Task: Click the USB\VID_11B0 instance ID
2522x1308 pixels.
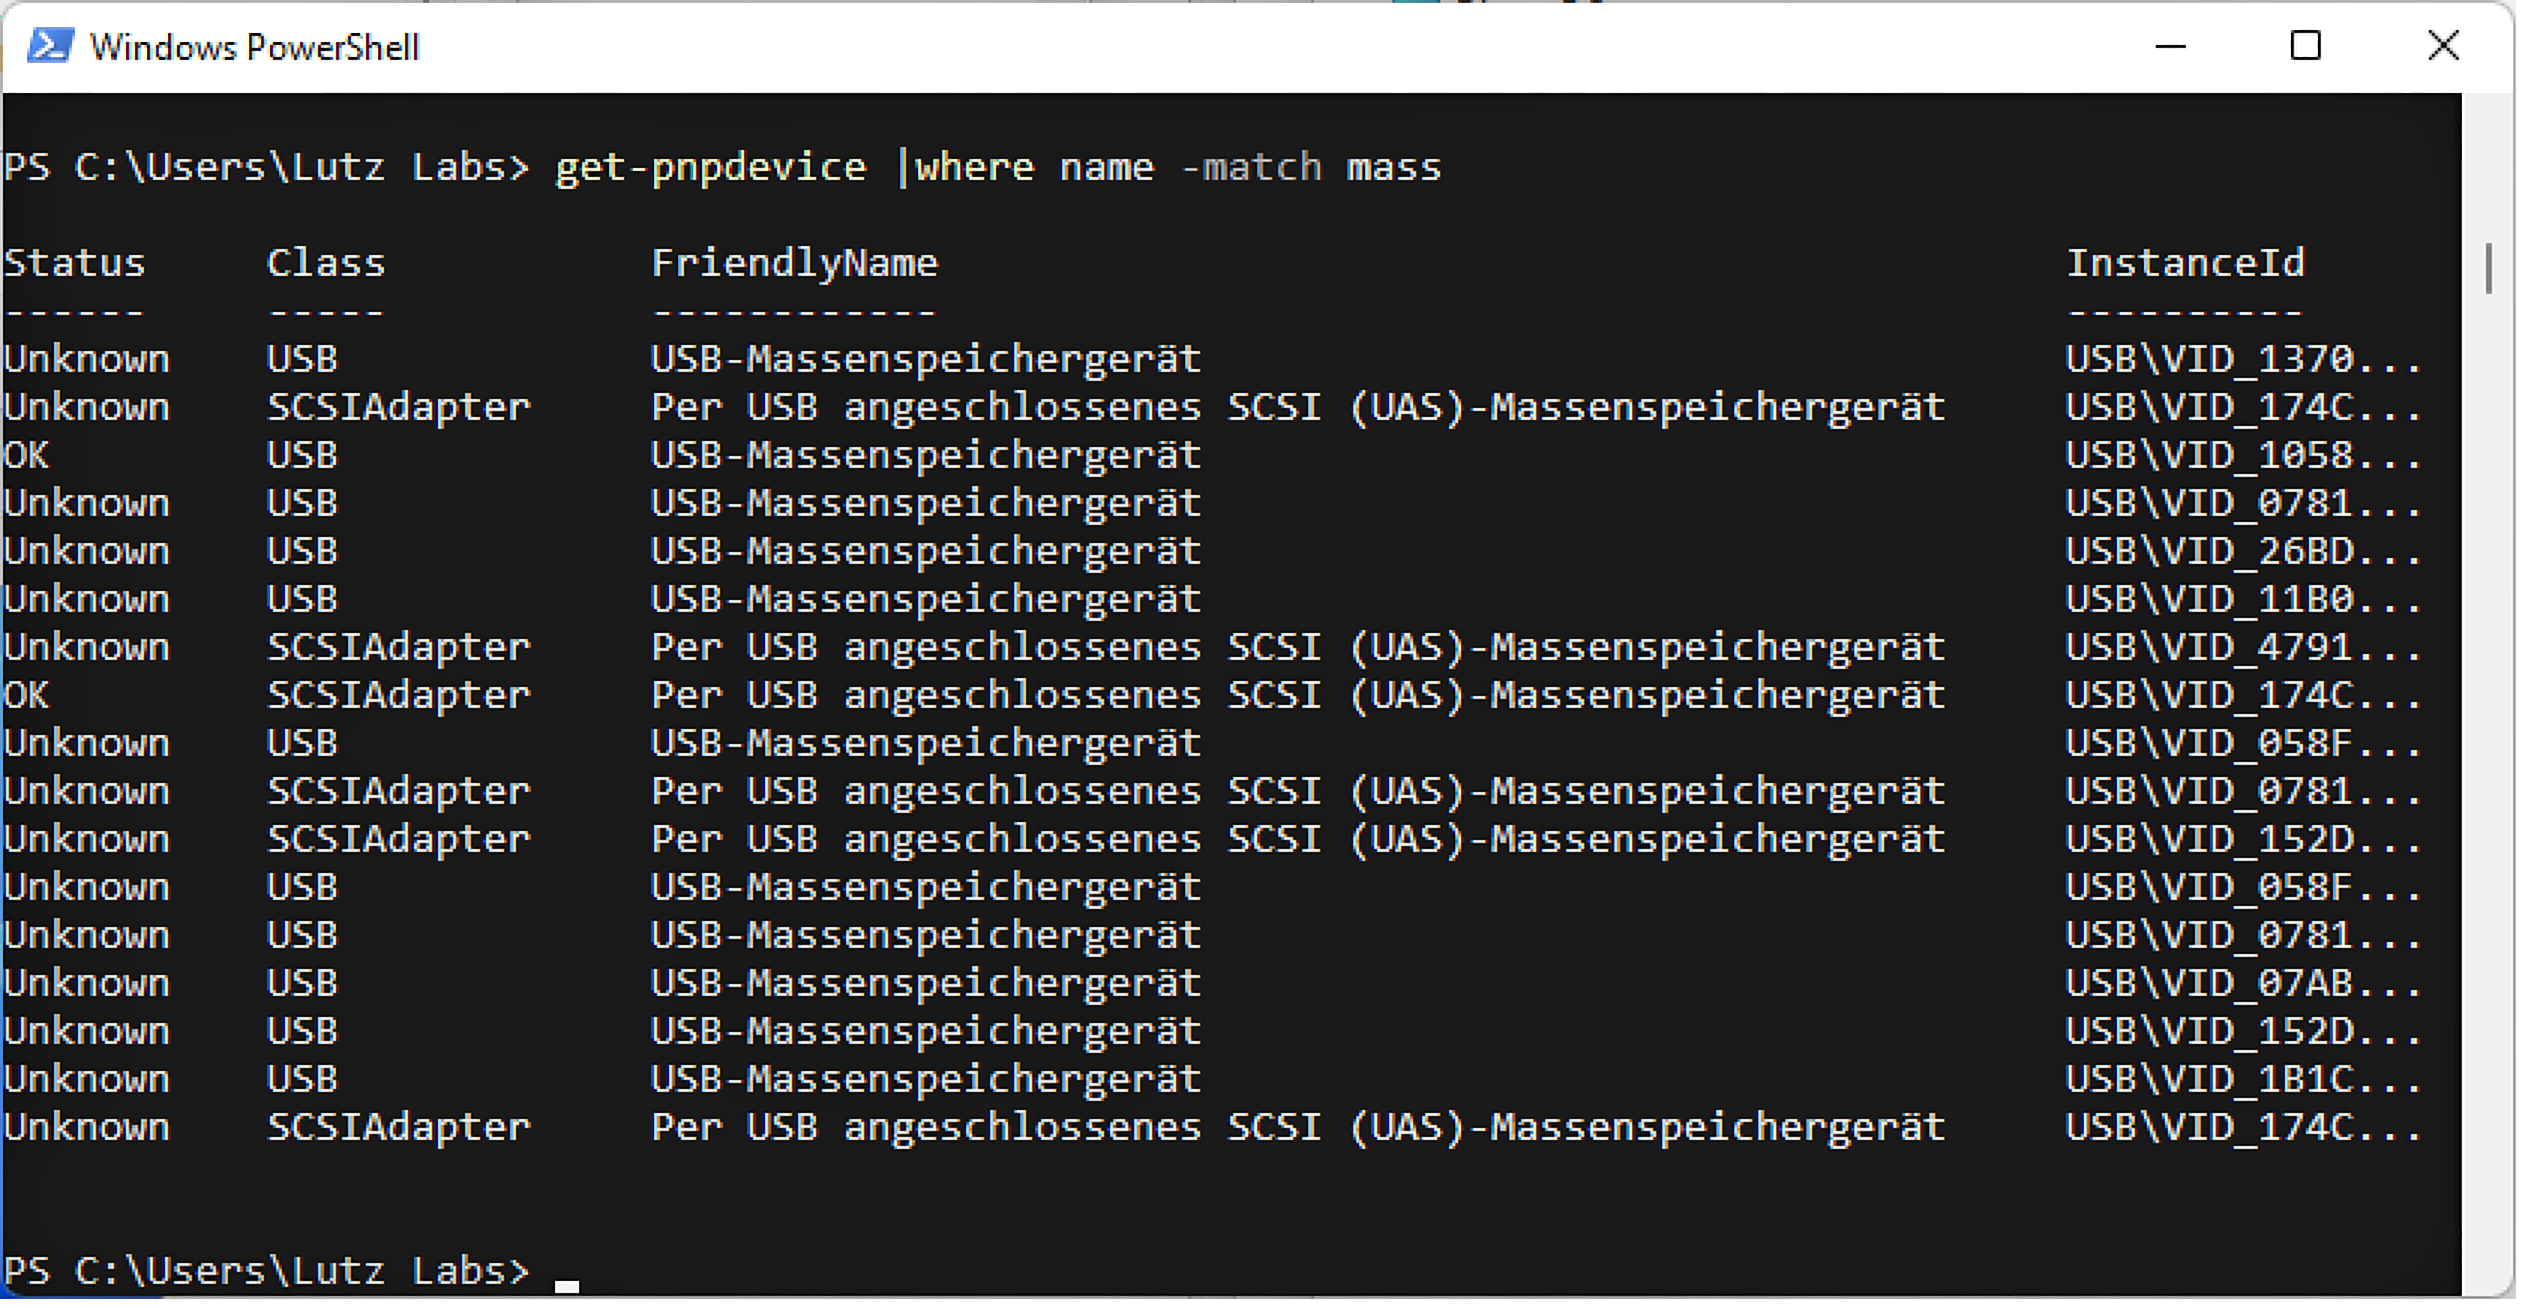Action: click(2242, 599)
